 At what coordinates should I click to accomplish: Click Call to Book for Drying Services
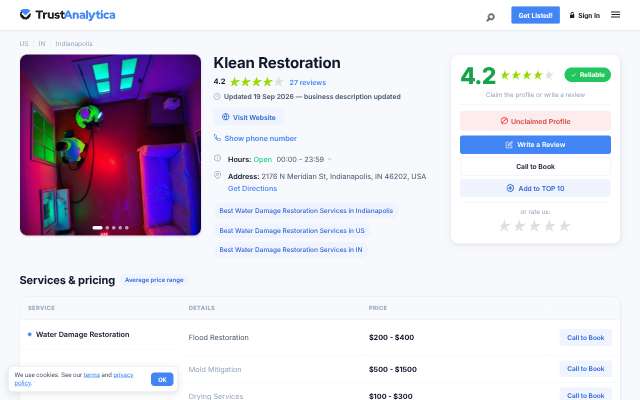pyautogui.click(x=585, y=395)
